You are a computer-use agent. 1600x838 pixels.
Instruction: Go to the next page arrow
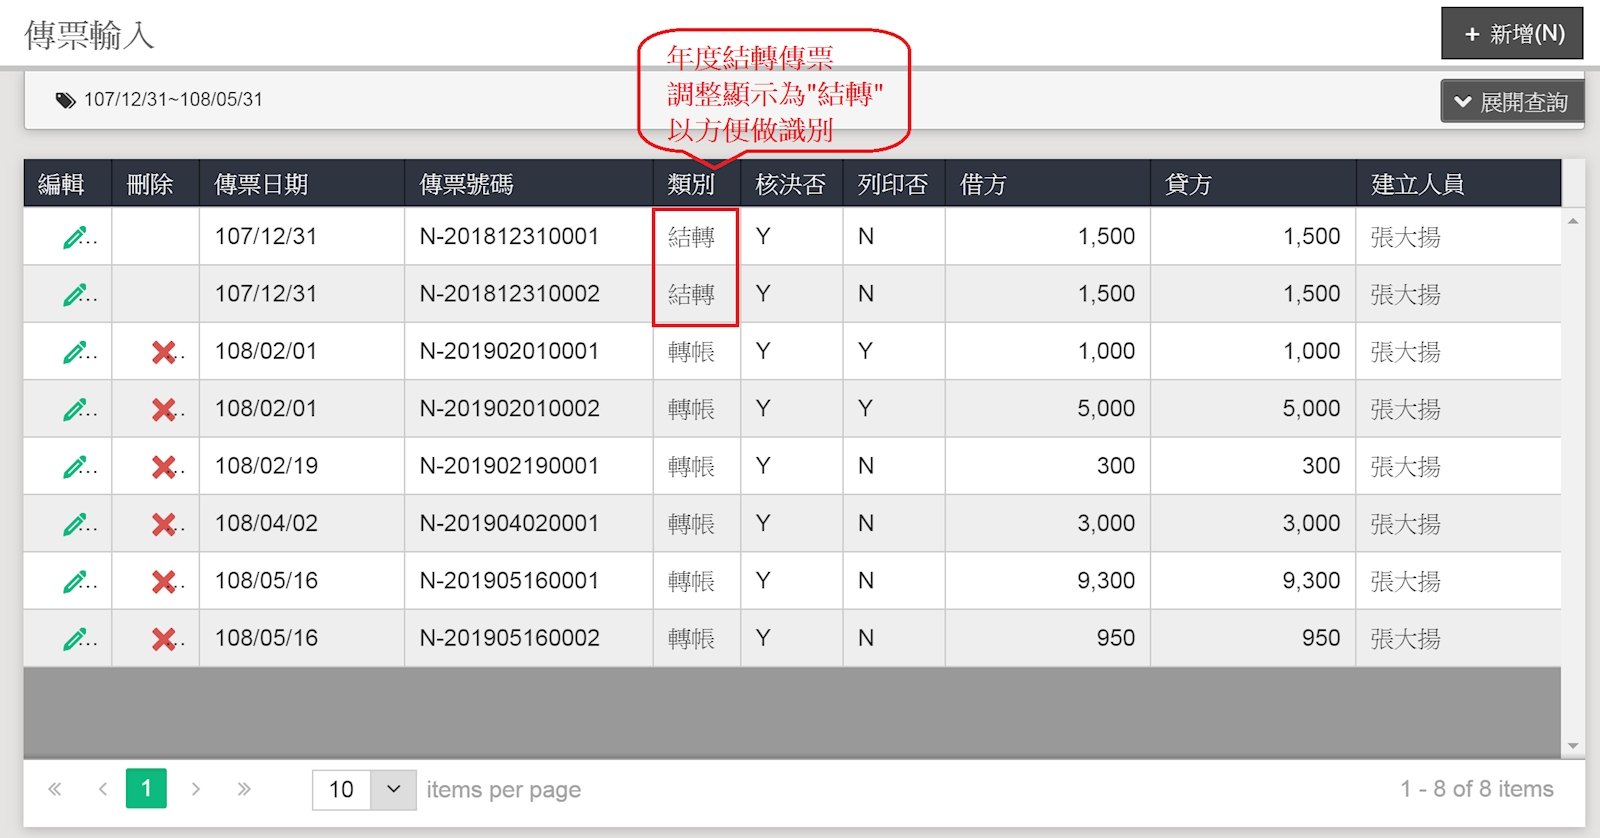196,789
